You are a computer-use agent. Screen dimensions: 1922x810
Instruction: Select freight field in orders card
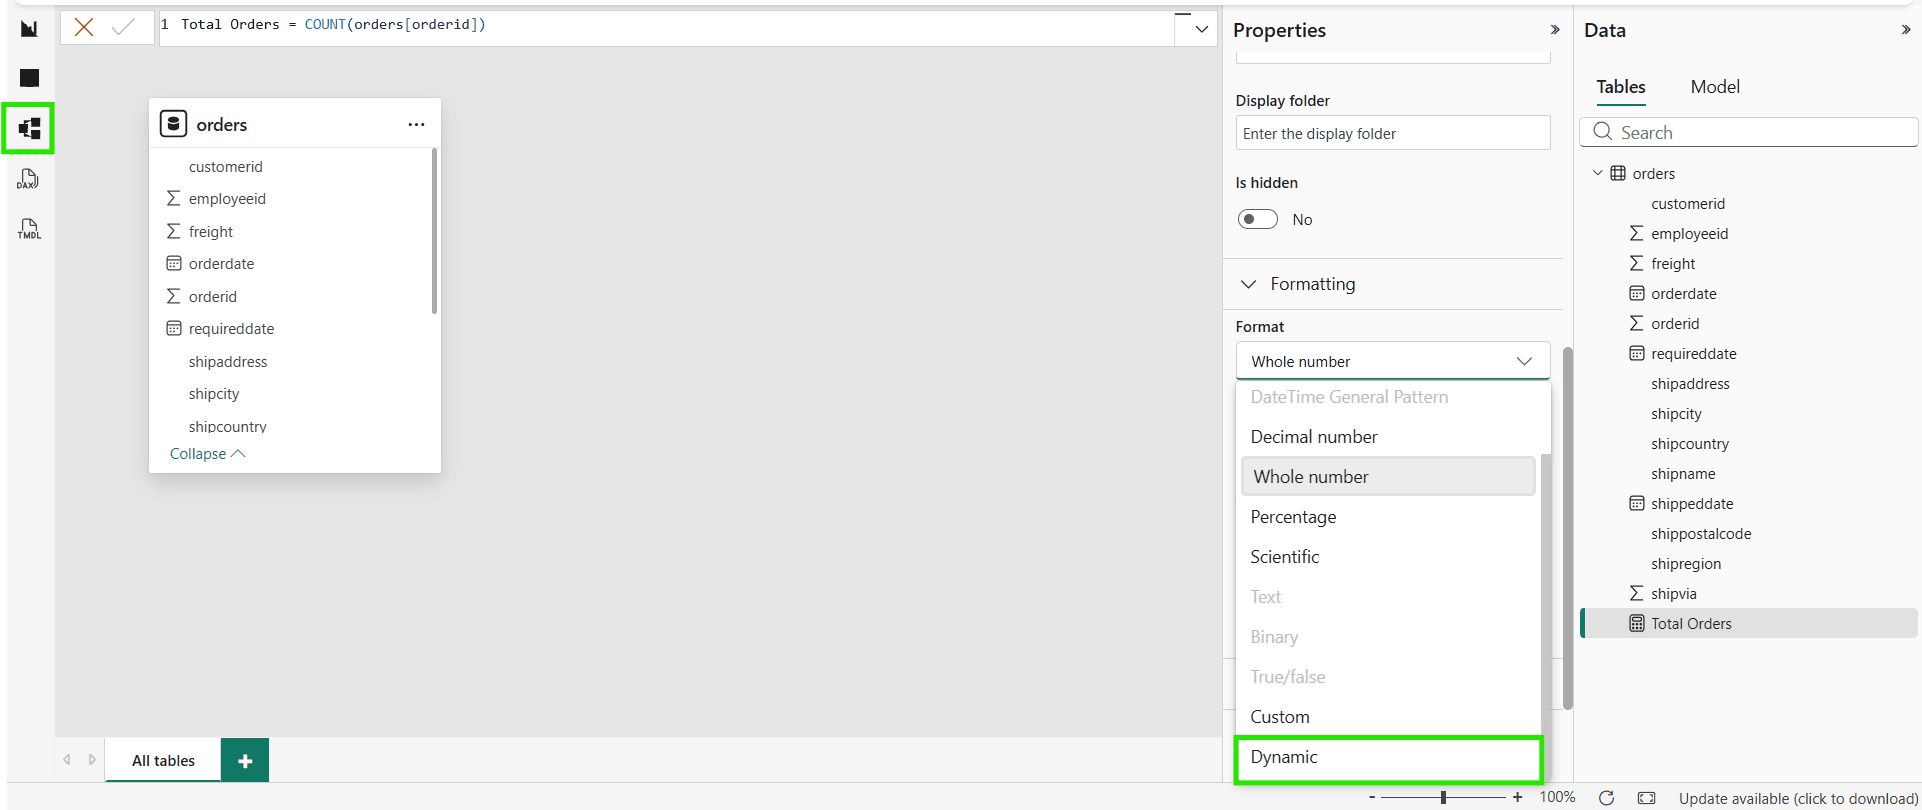[x=211, y=232]
